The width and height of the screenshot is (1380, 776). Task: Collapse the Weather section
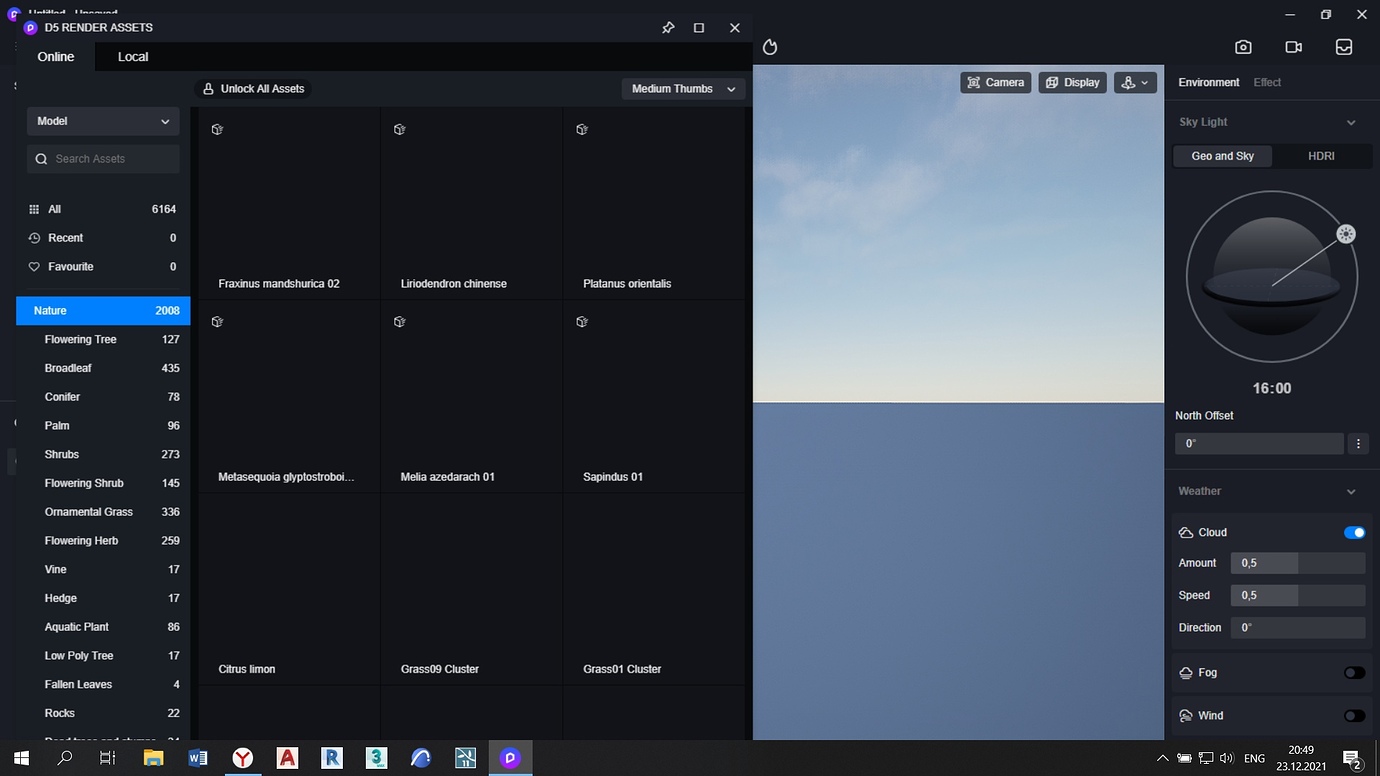[1351, 491]
